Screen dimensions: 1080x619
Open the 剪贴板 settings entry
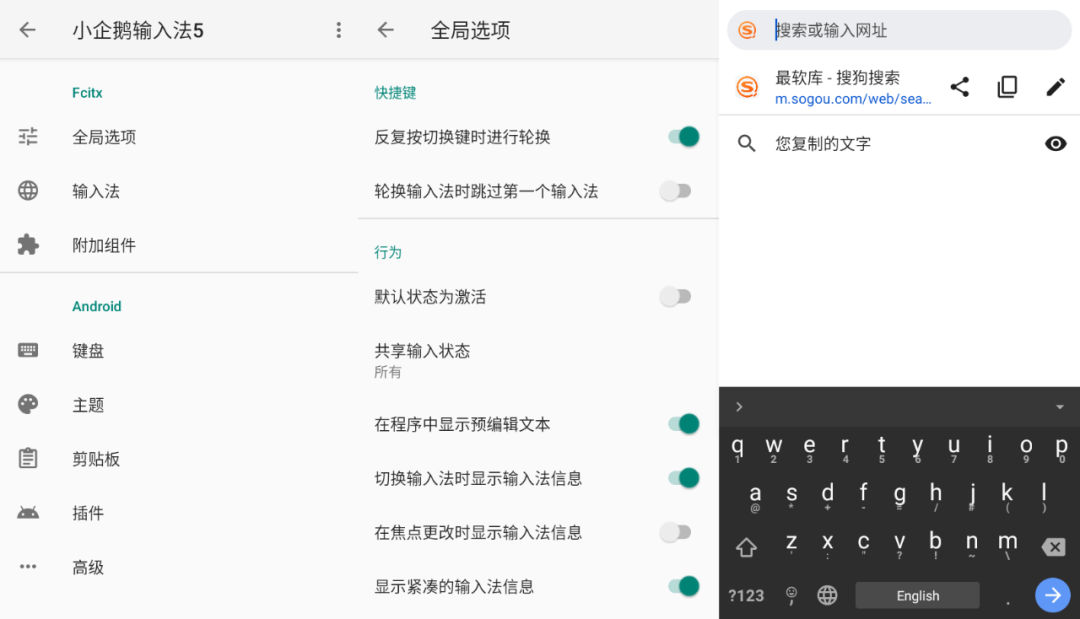179,459
